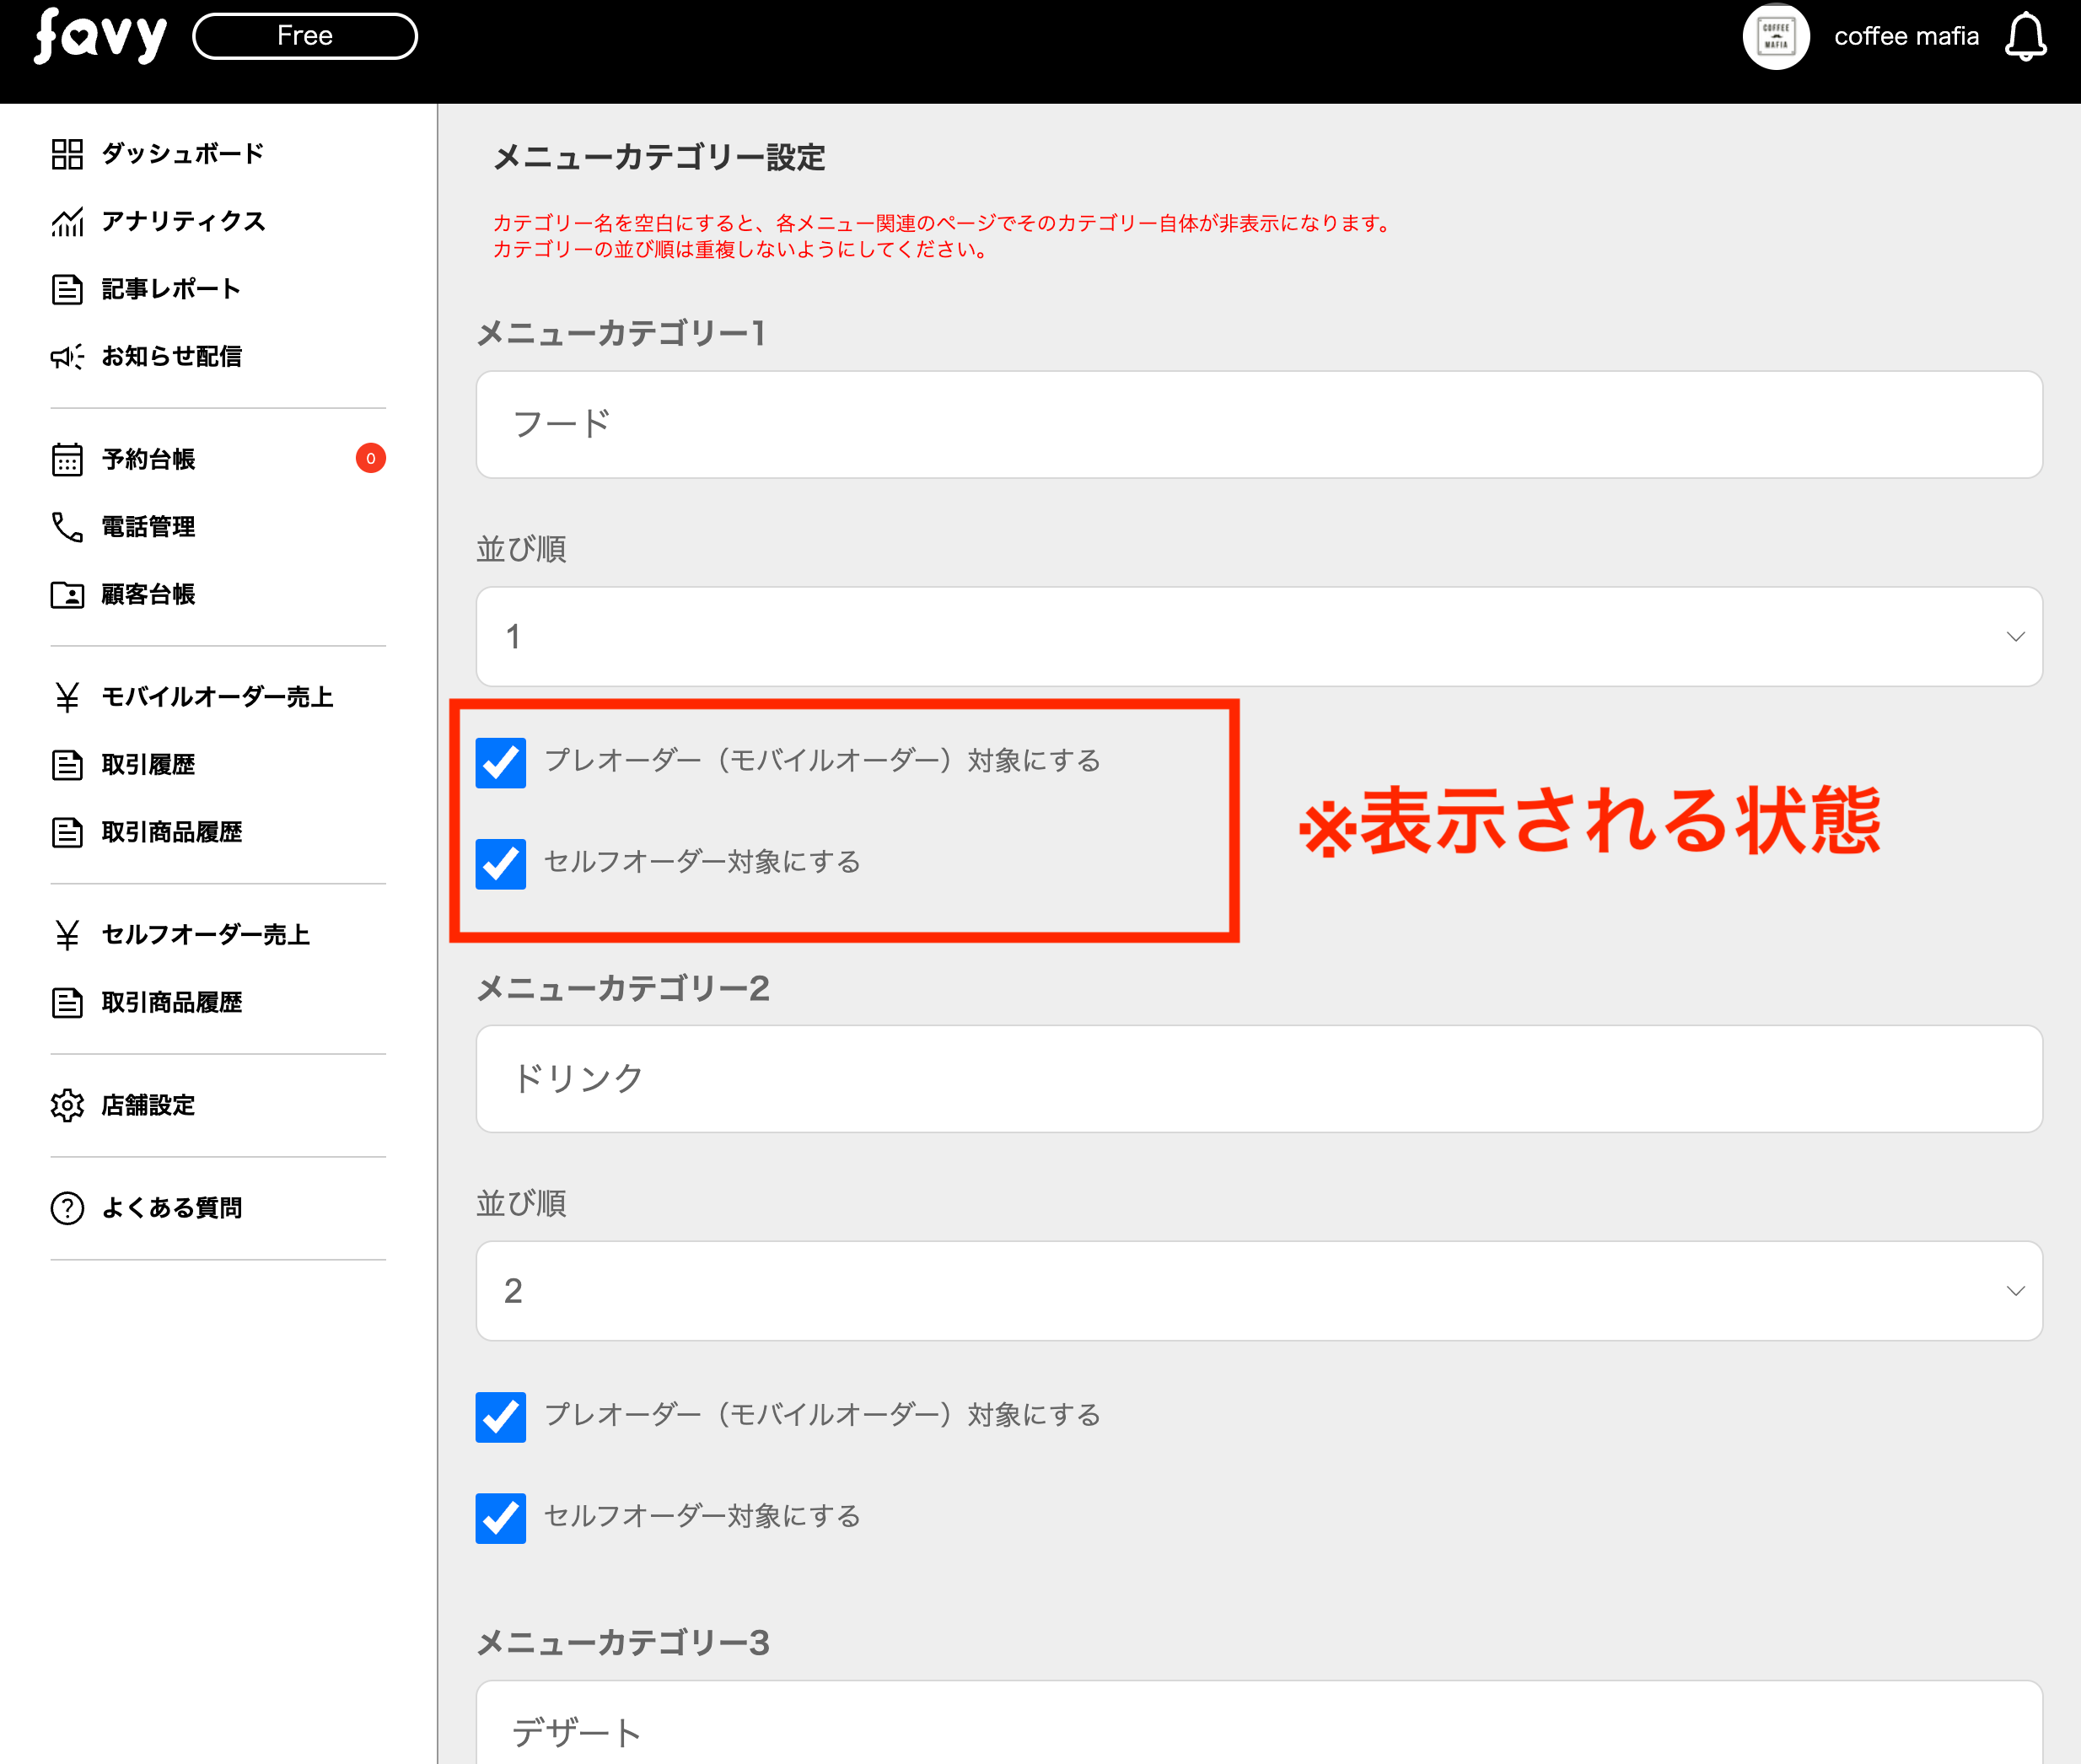Click the ドリンク category name field
This screenshot has width=2081, height=1764.
click(1258, 1079)
